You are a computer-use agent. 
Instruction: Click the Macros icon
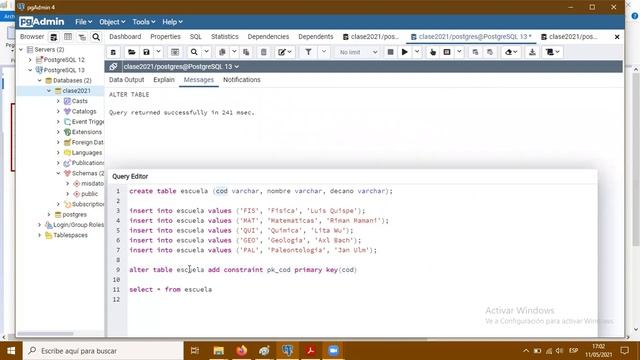click(x=553, y=52)
